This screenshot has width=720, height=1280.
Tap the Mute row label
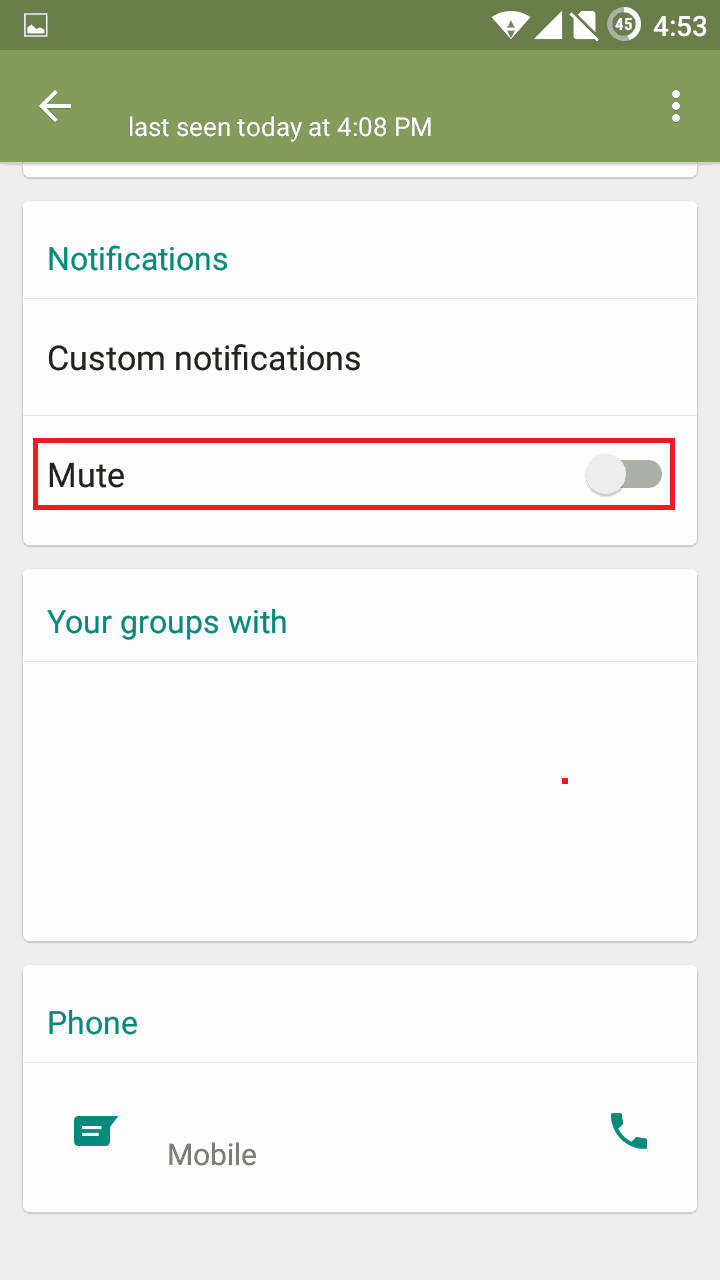(86, 475)
